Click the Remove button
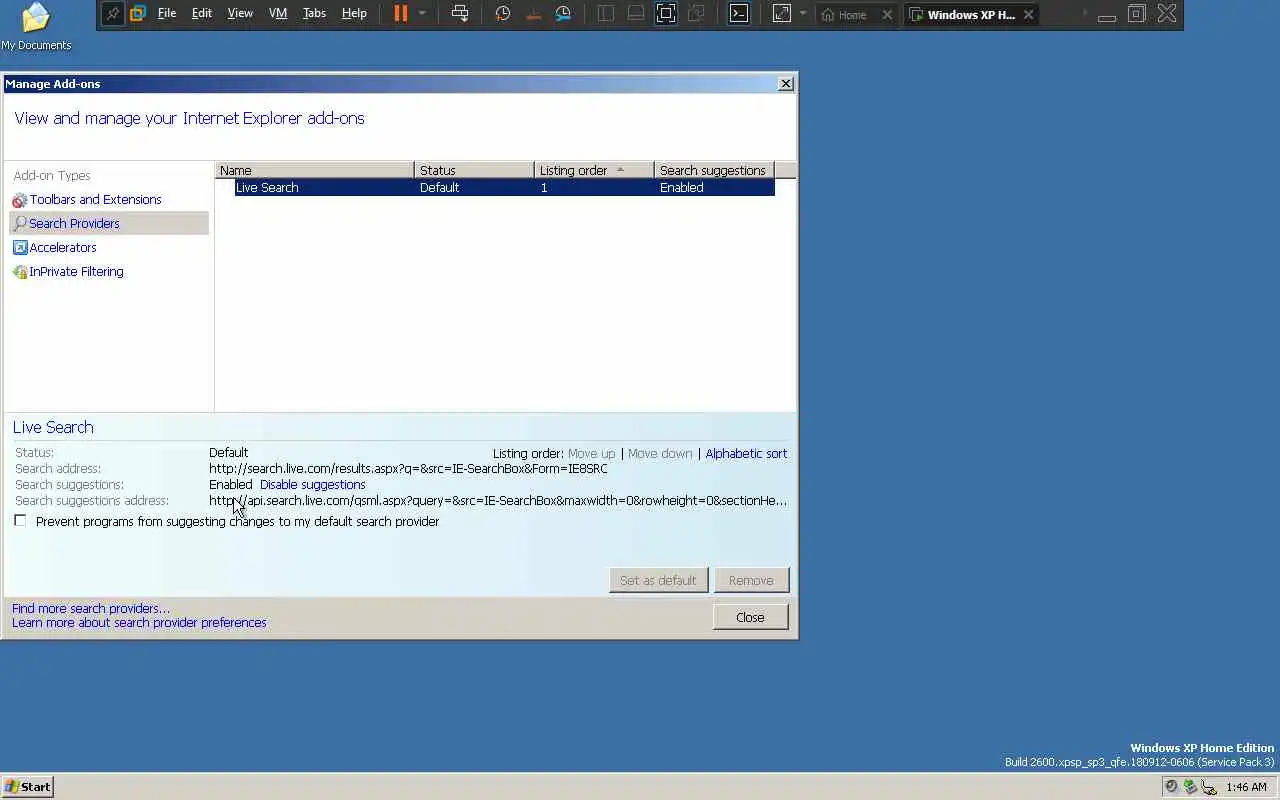This screenshot has width=1280, height=800. click(x=751, y=581)
